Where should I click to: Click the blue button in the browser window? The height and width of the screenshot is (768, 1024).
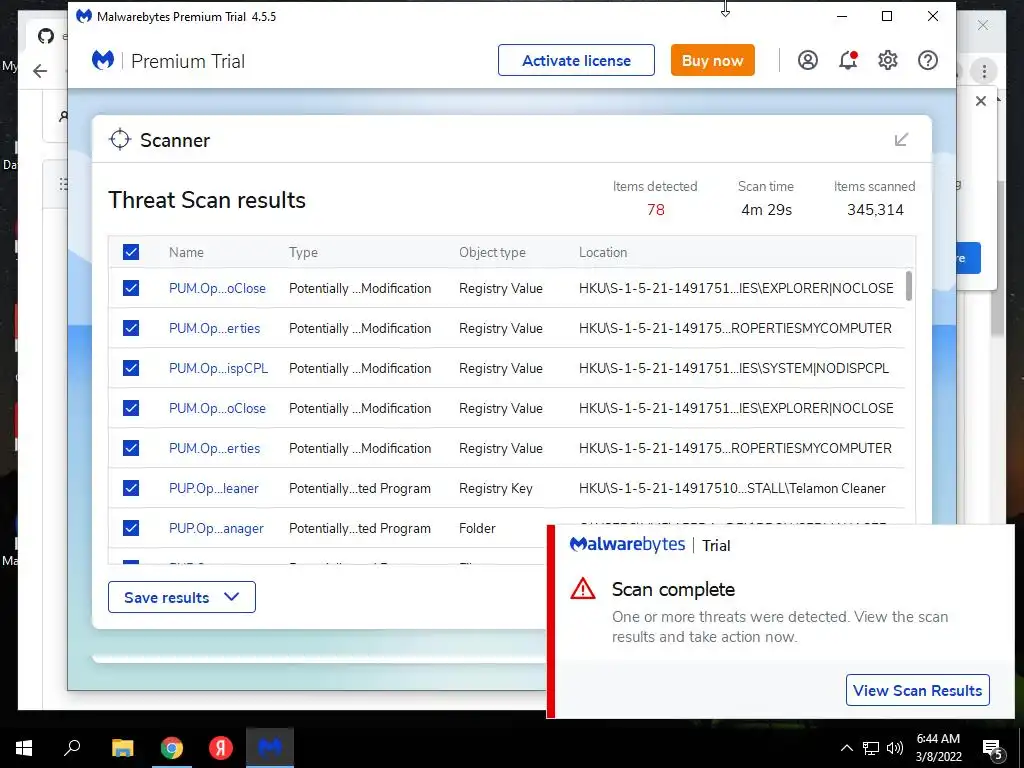pyautogui.click(x=968, y=258)
